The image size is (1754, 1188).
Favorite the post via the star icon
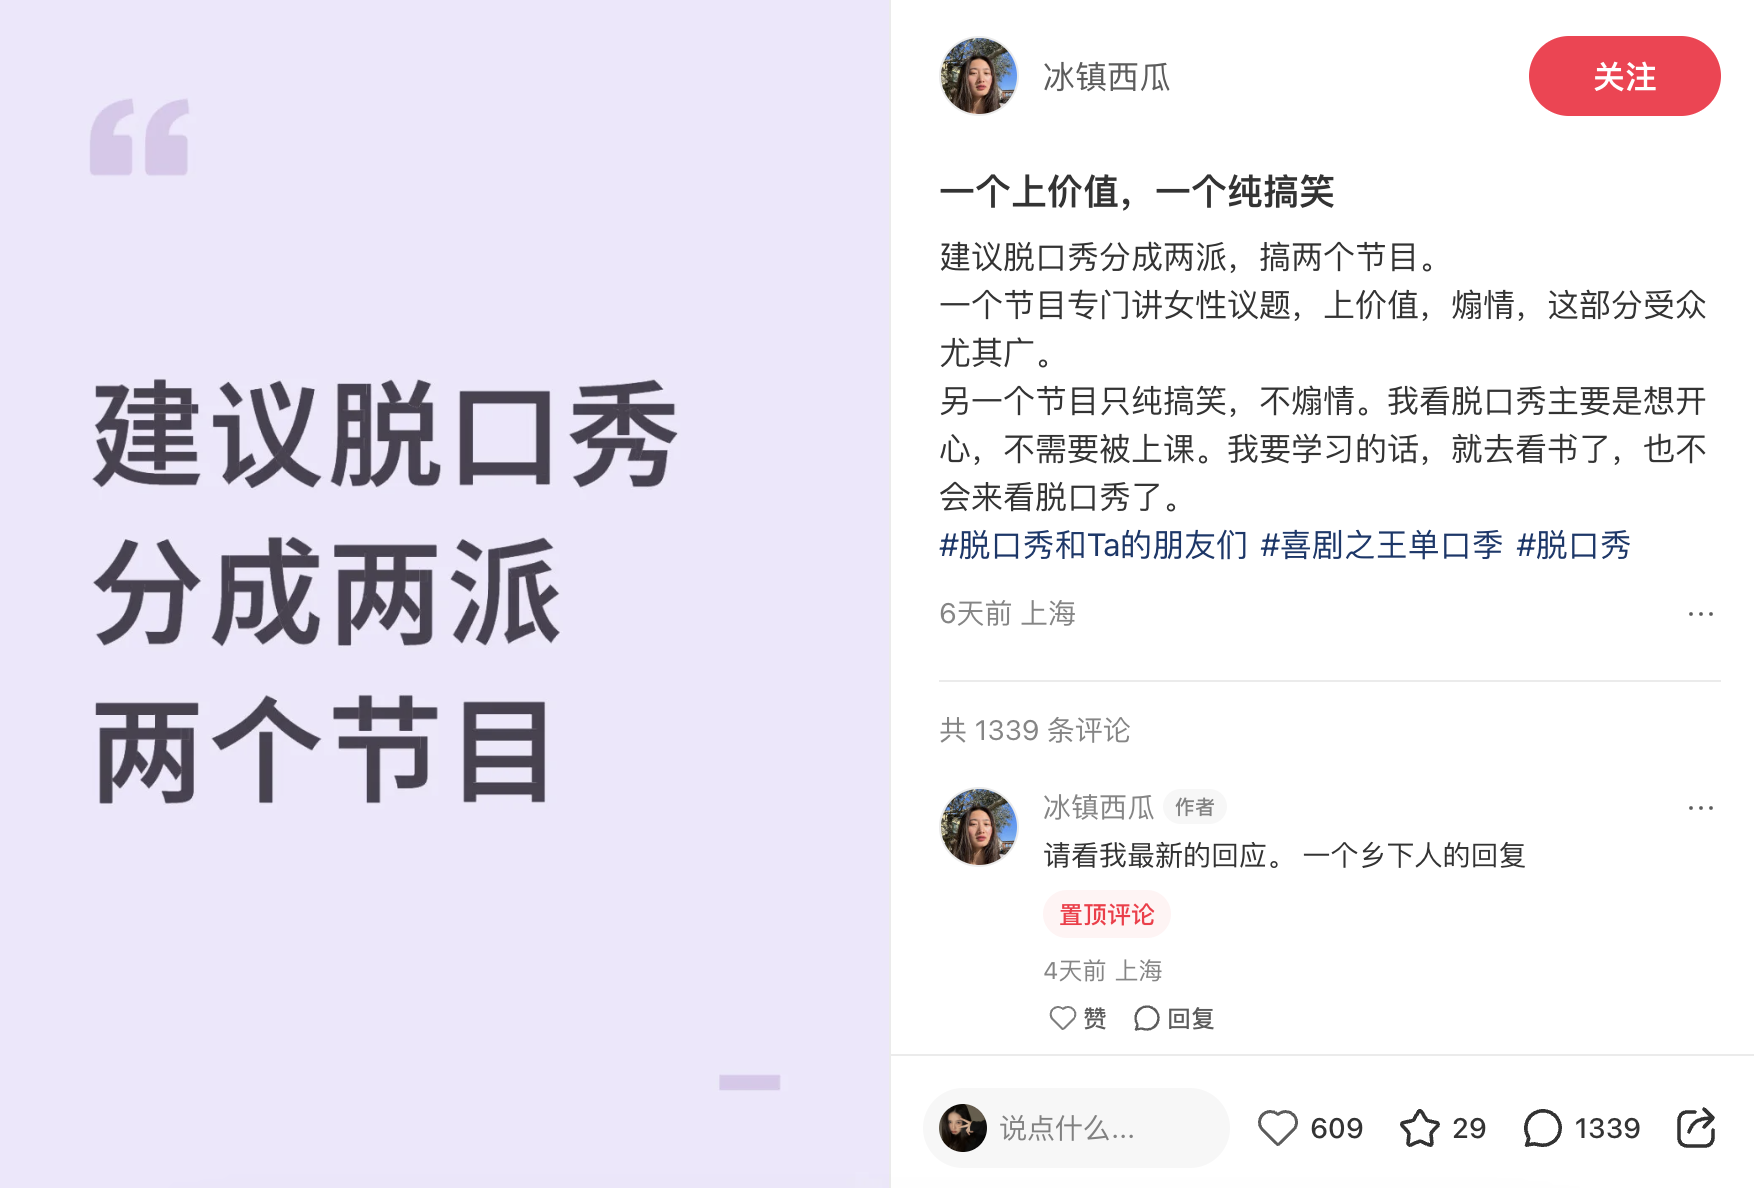coord(1419,1128)
